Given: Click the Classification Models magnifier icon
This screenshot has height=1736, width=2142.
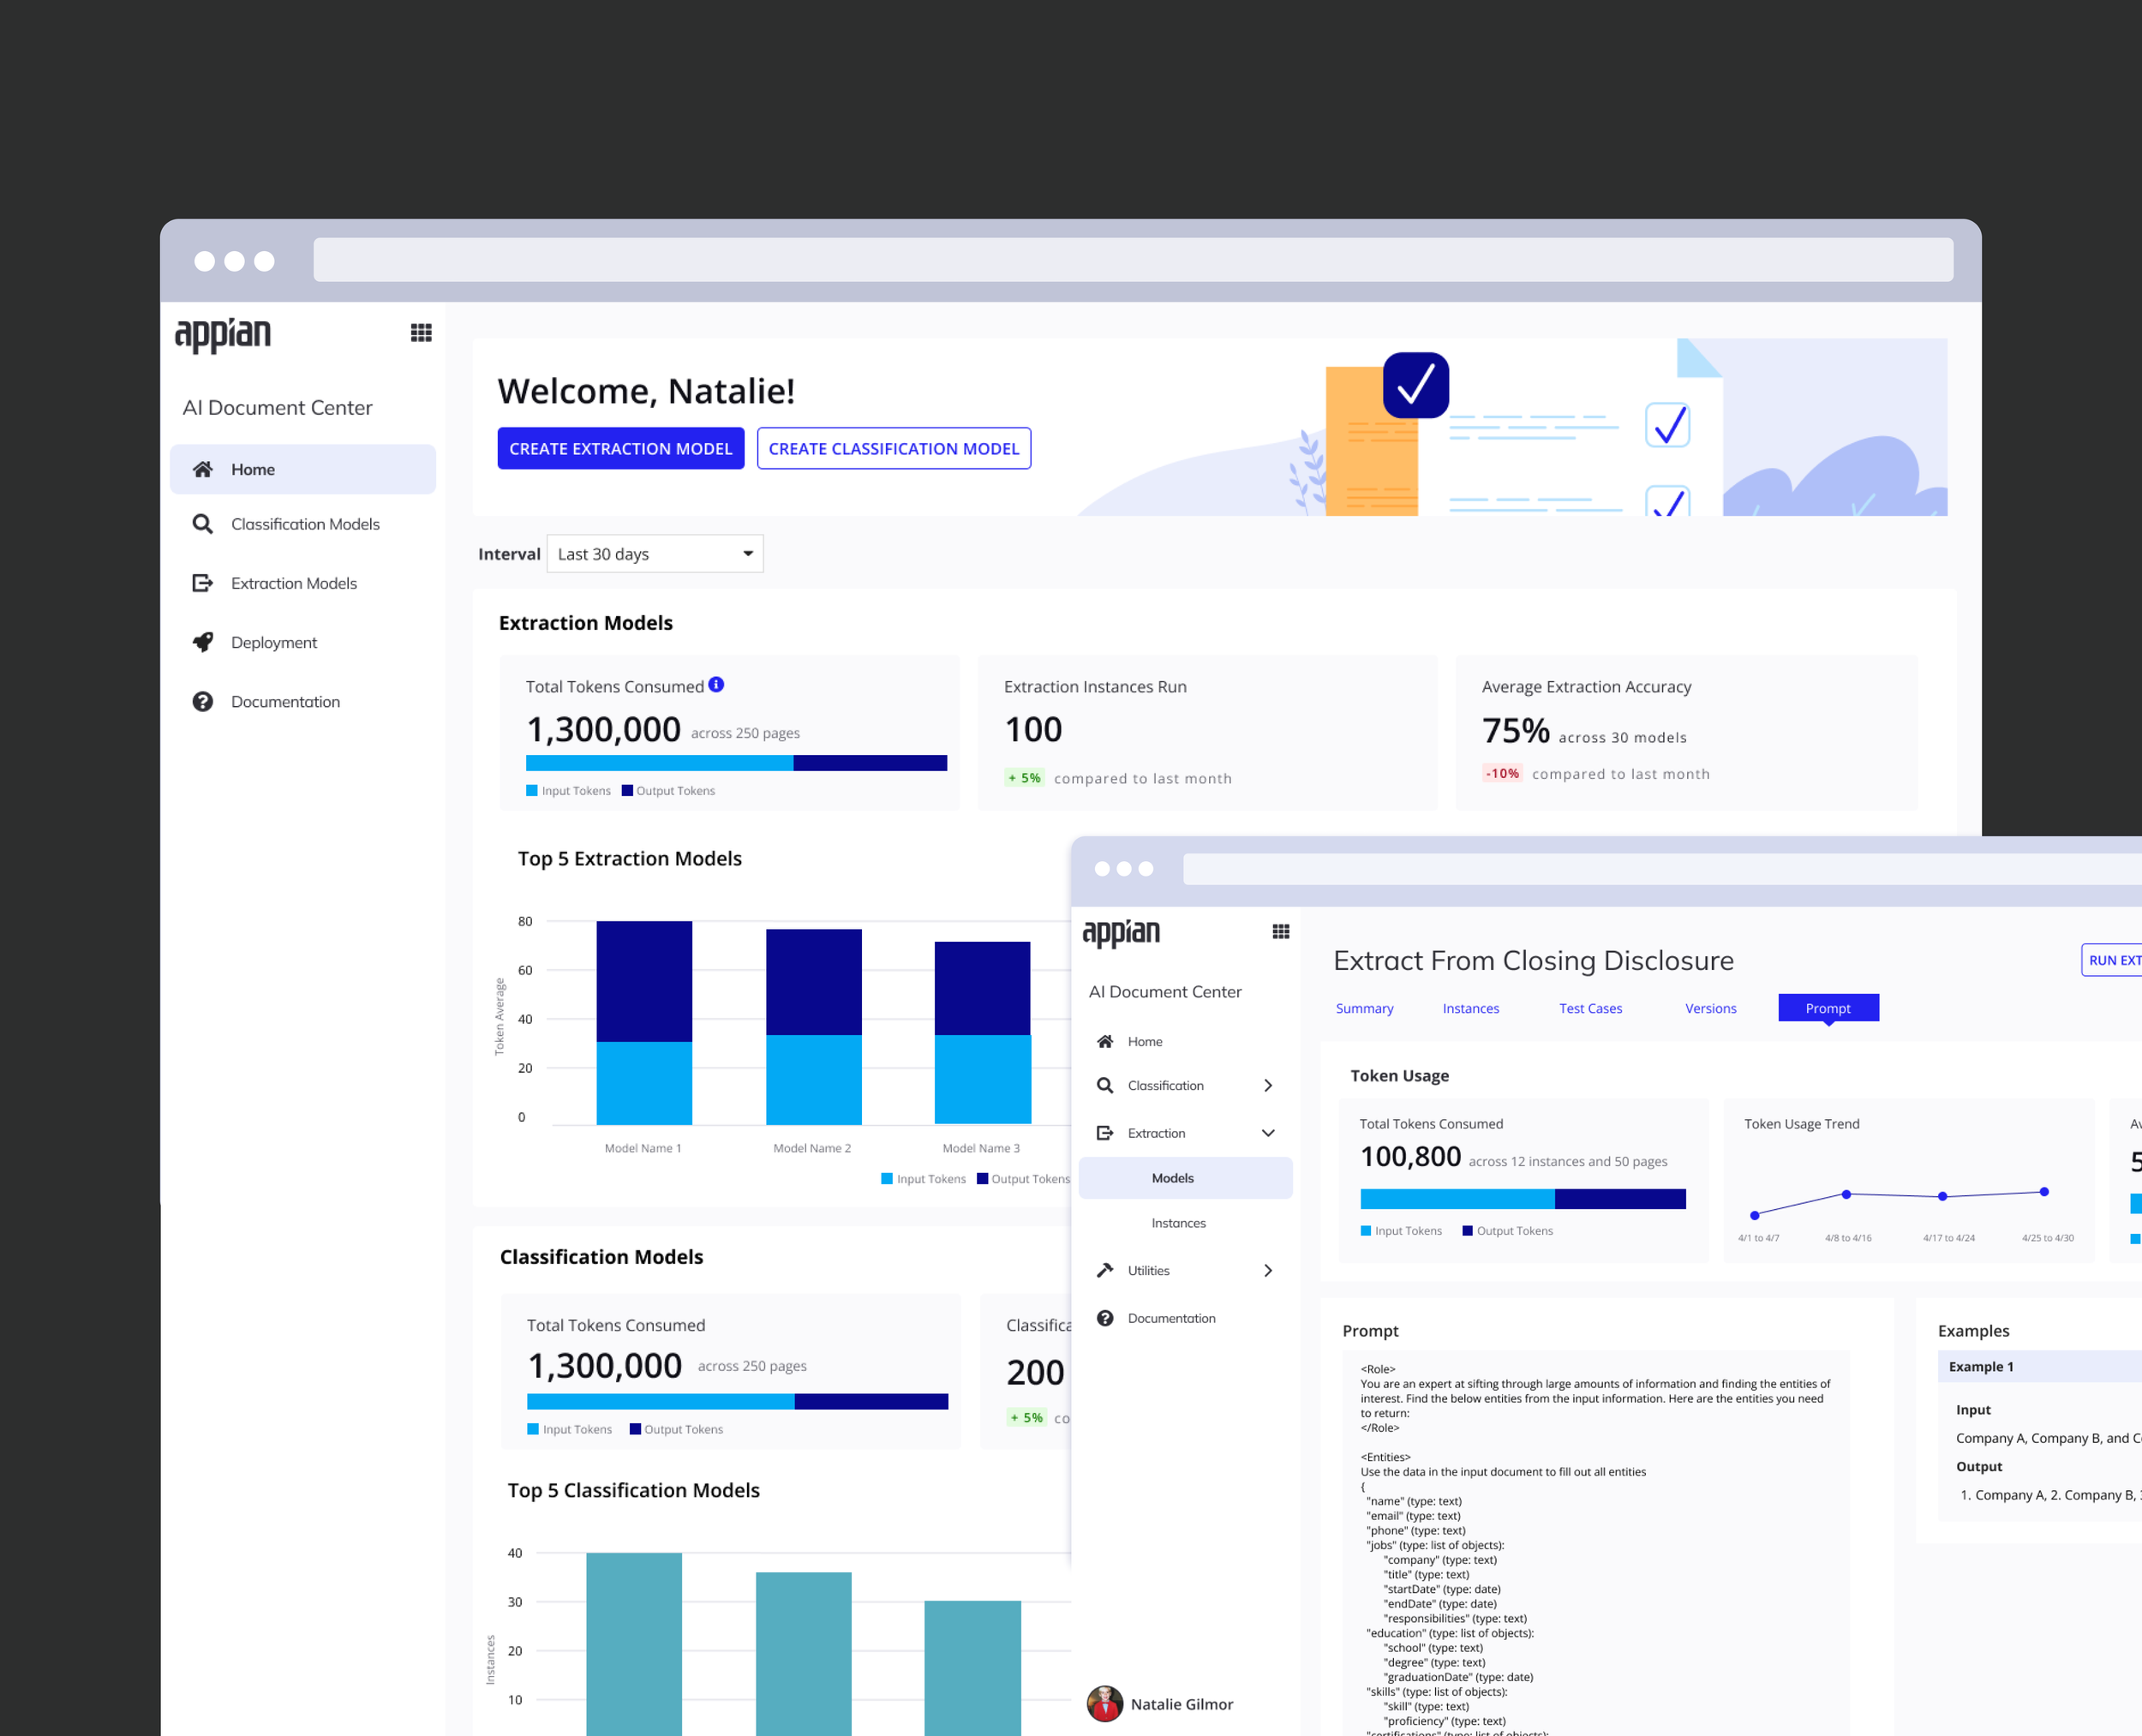Looking at the screenshot, I should (x=203, y=524).
